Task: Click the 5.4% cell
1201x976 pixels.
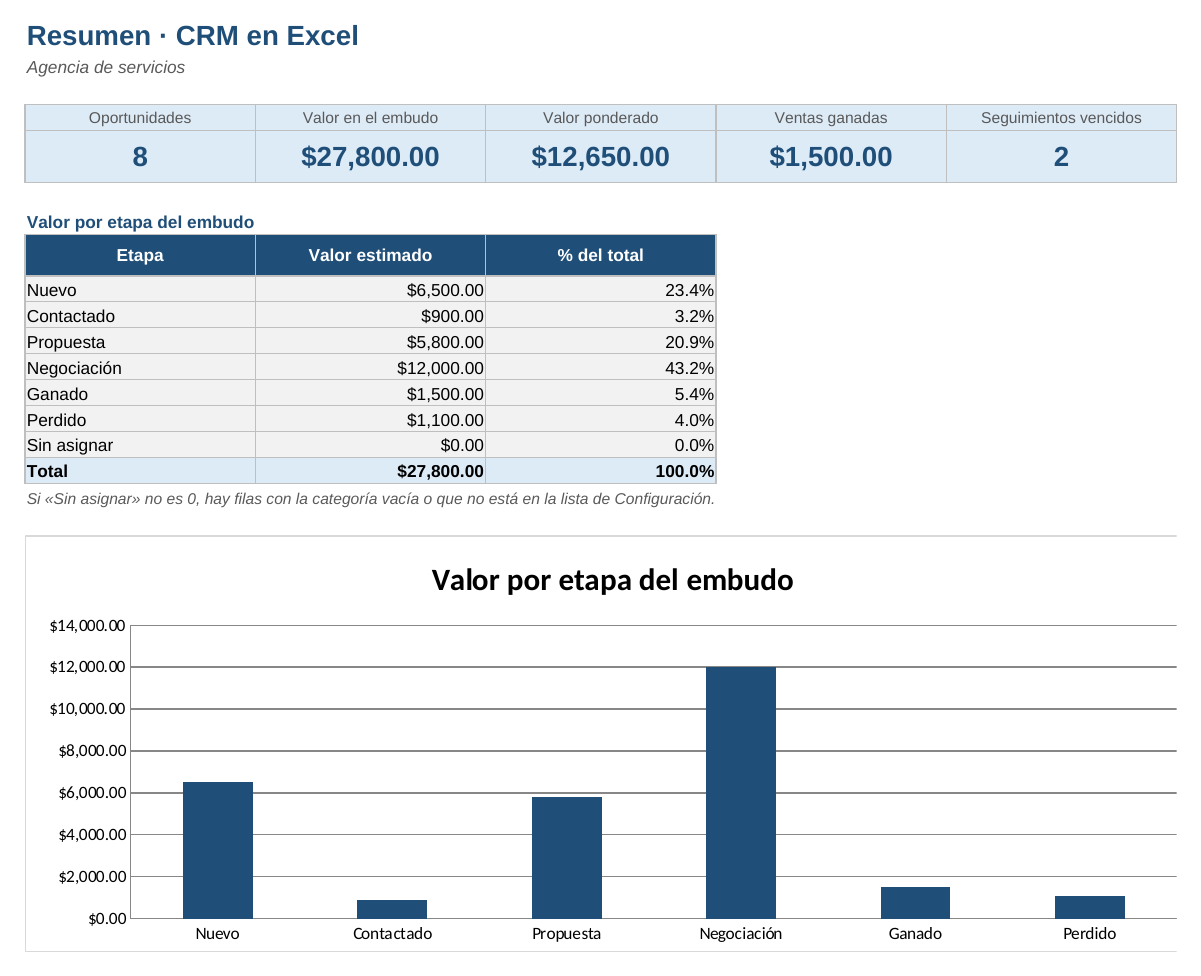Action: (x=601, y=394)
